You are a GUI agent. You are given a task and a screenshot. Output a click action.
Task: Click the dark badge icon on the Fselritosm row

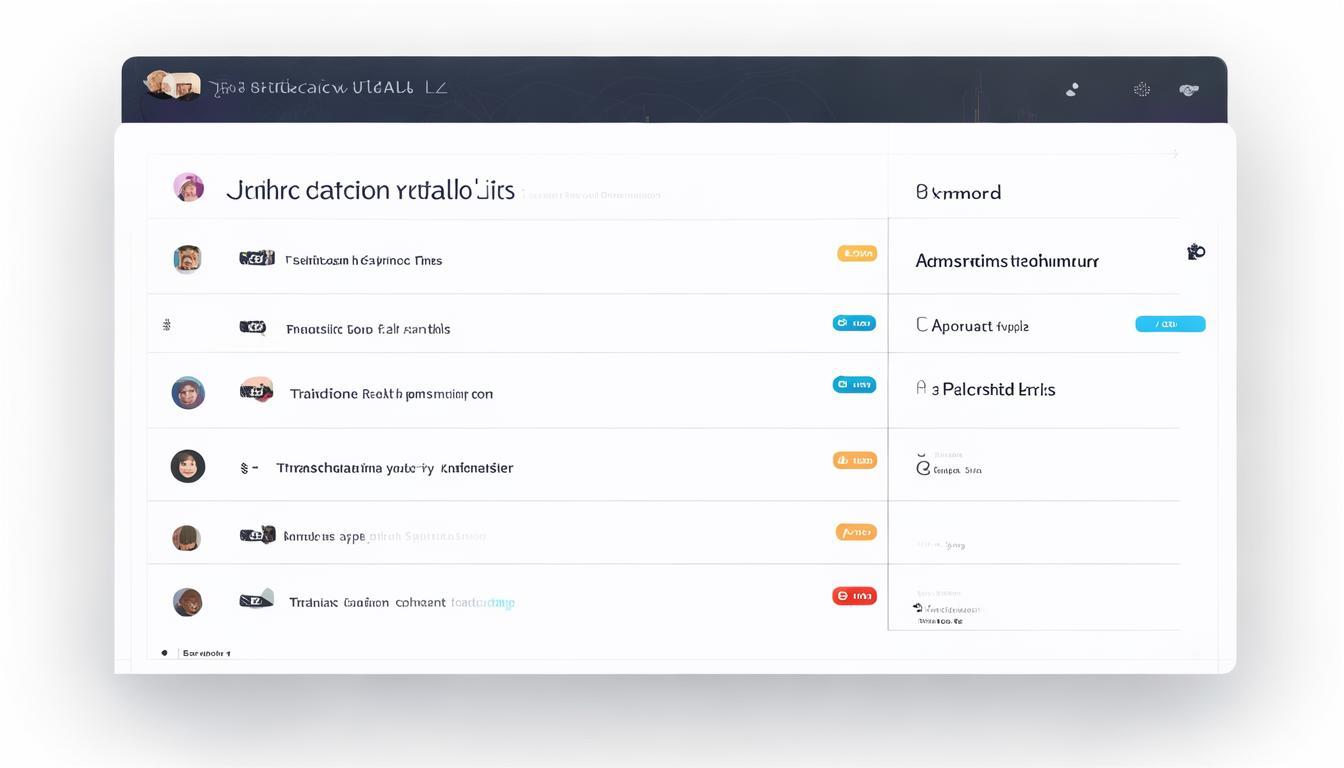pos(256,258)
